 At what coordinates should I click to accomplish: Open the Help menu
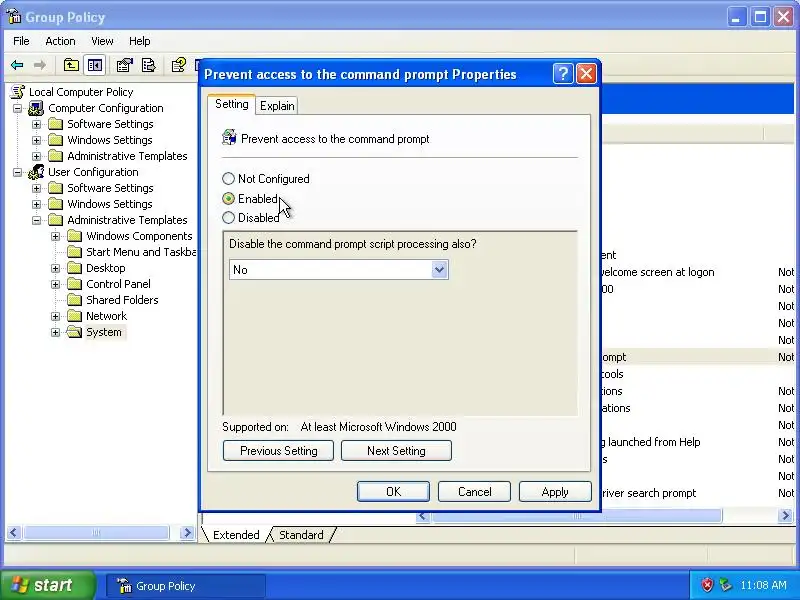139,41
